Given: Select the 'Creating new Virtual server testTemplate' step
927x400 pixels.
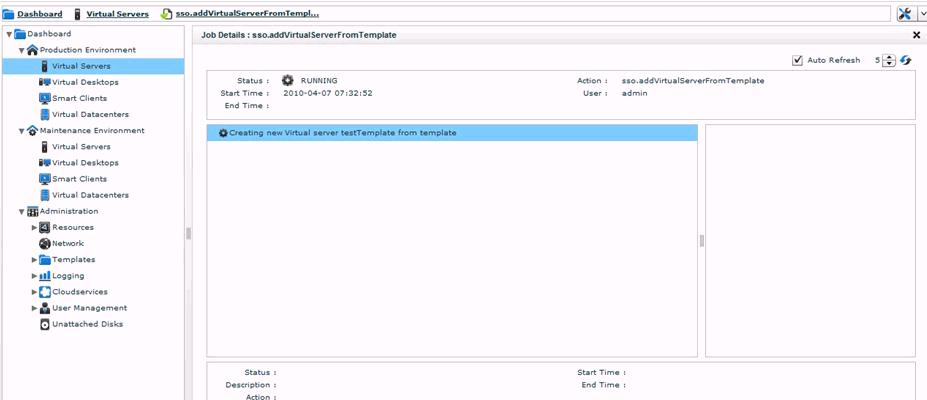Looking at the screenshot, I should pos(452,133).
